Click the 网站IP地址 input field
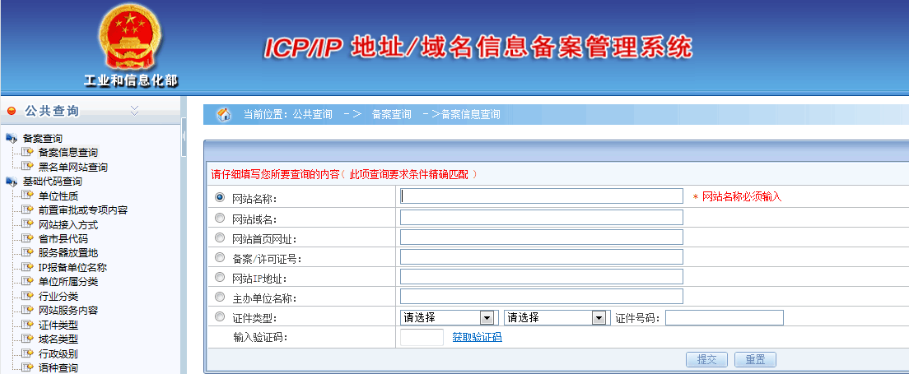The image size is (910, 376). pos(541,277)
